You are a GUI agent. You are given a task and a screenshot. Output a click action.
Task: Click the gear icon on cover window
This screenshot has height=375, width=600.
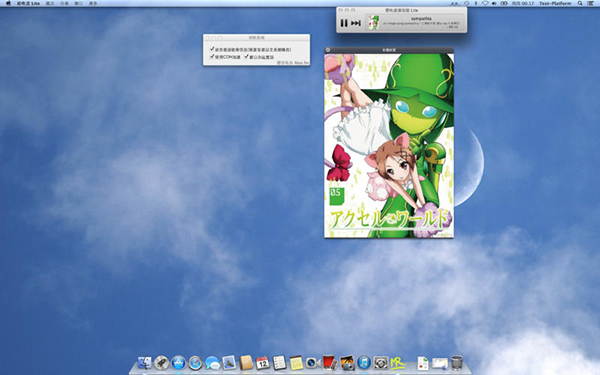point(328,50)
